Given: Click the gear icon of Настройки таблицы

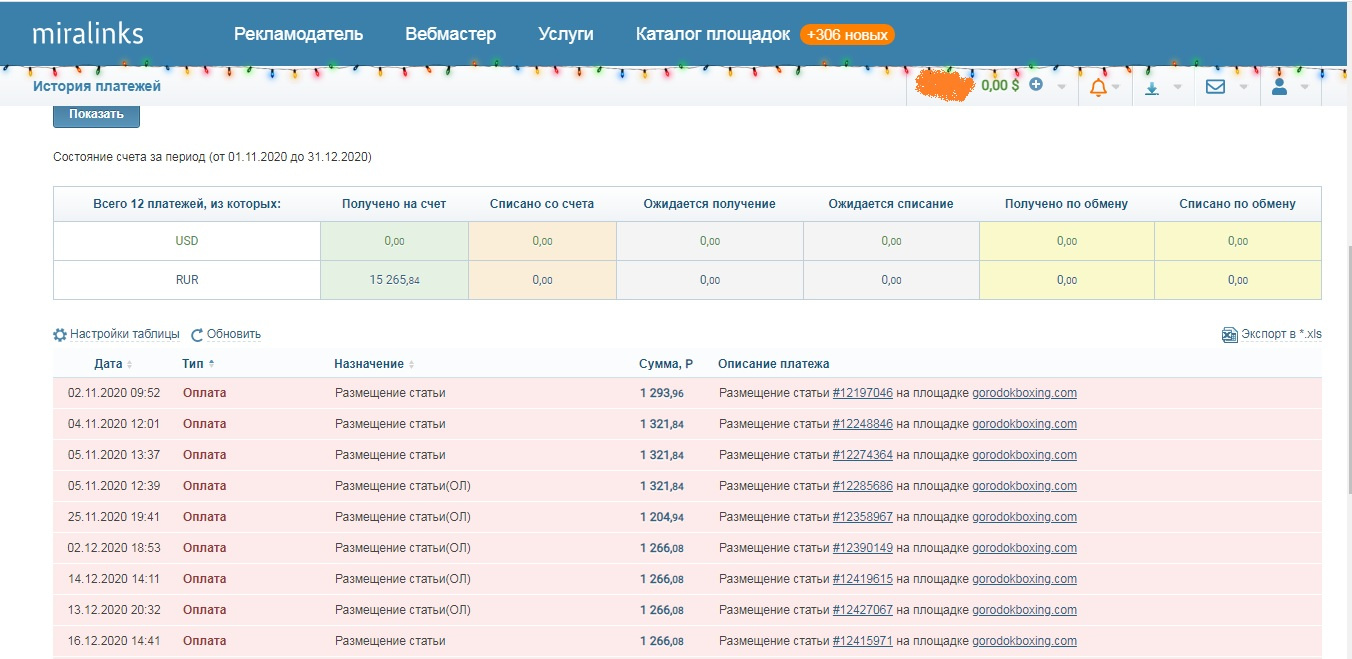Looking at the screenshot, I should [x=60, y=335].
